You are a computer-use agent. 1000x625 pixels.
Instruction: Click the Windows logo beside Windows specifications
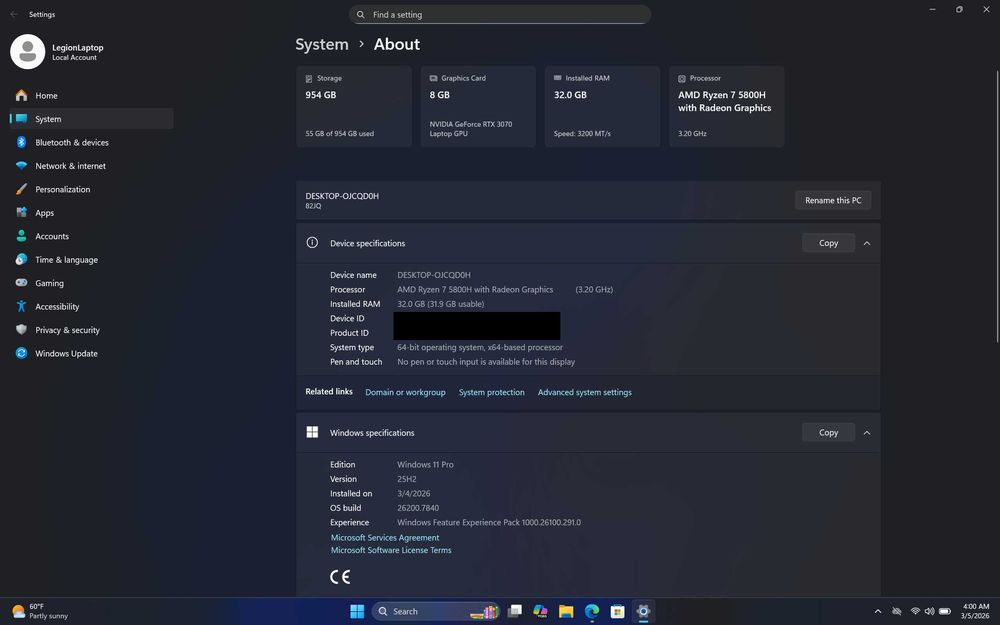[312, 432]
